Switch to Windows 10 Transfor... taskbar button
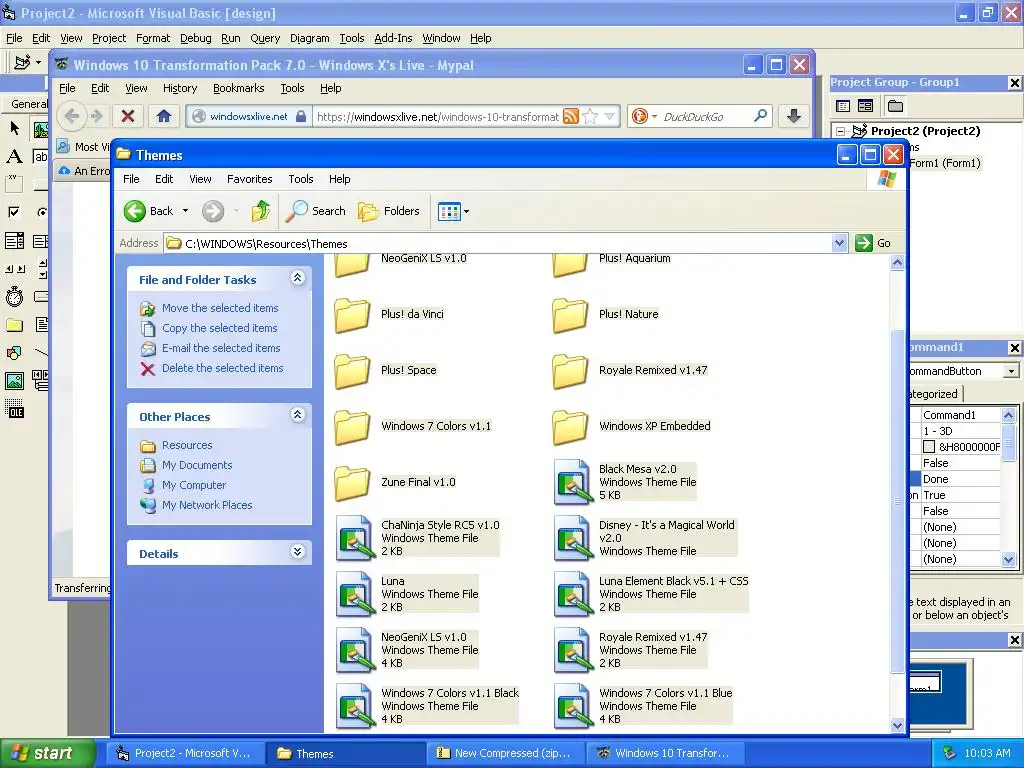 (666, 753)
